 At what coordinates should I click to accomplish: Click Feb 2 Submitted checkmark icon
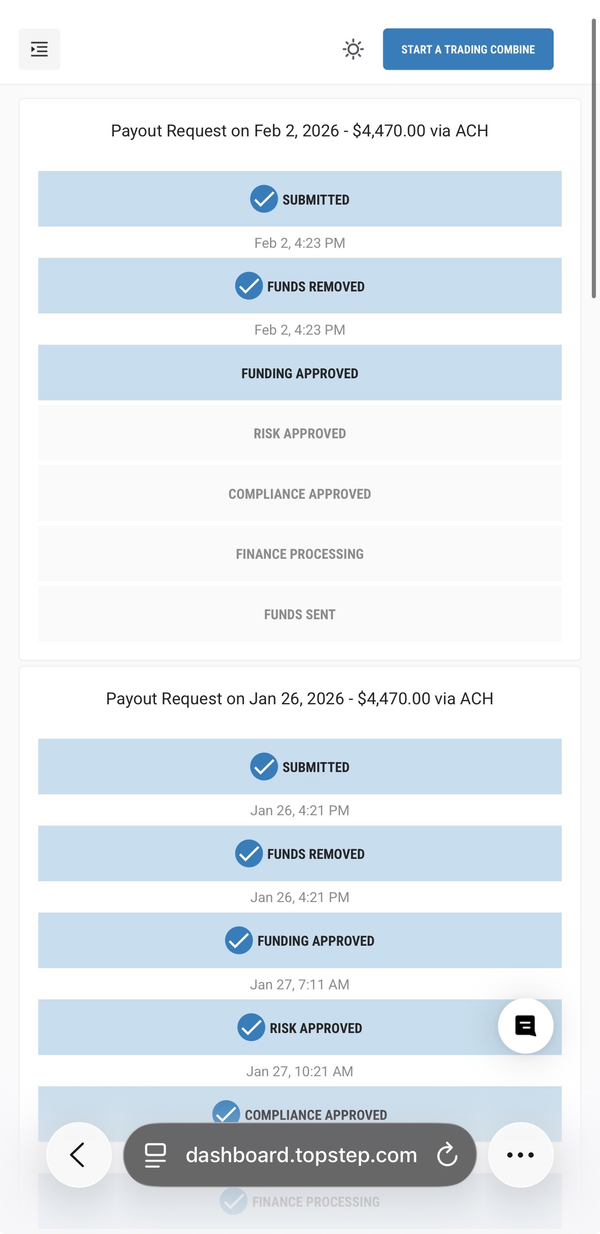pos(264,199)
